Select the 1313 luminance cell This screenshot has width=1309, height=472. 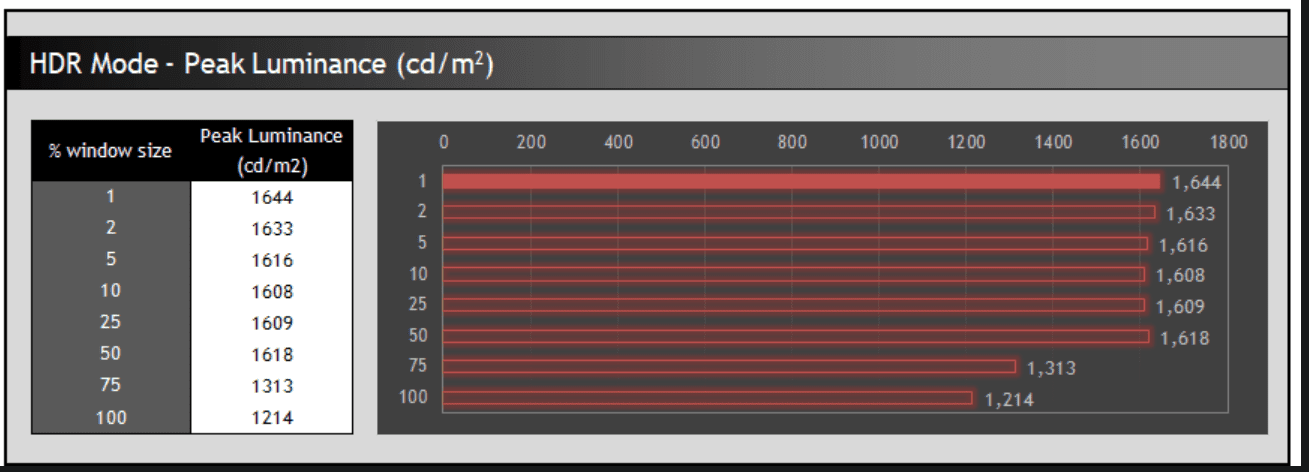point(272,386)
